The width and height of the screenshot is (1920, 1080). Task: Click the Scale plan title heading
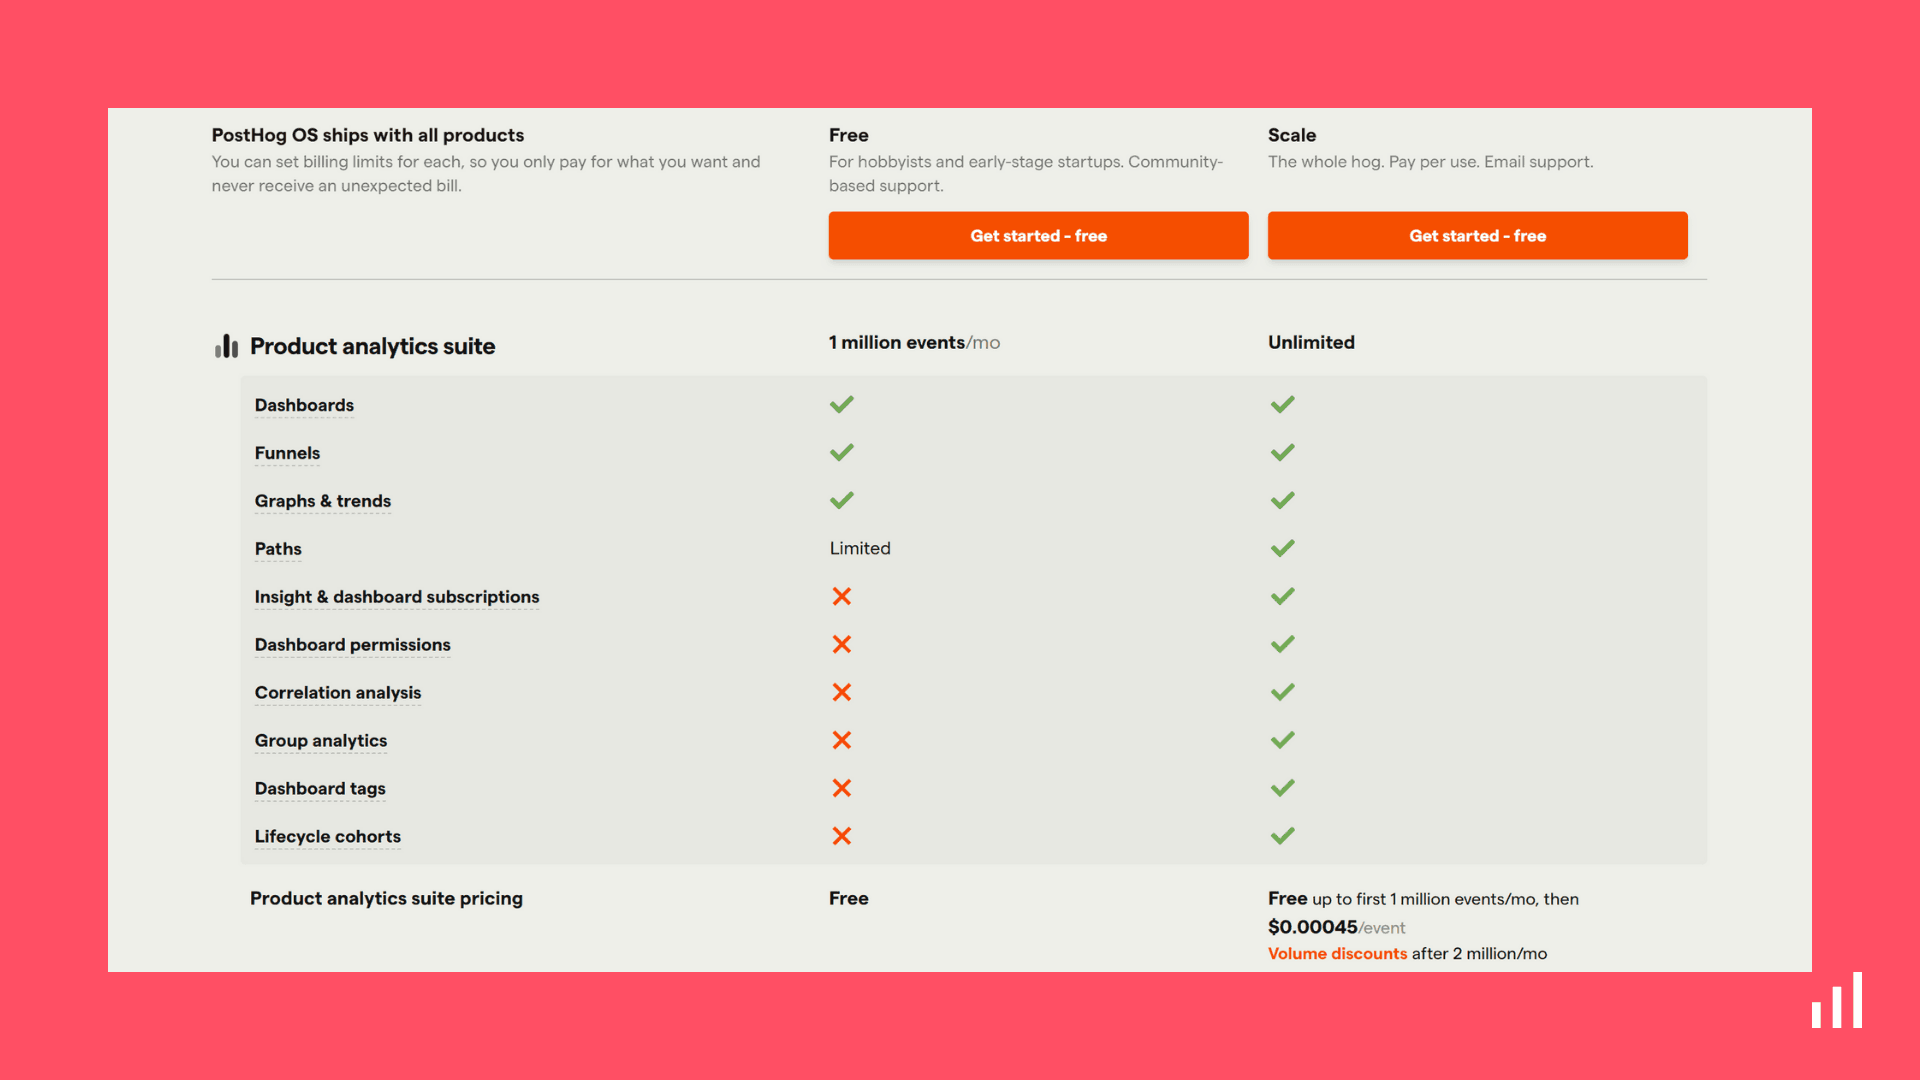point(1292,135)
